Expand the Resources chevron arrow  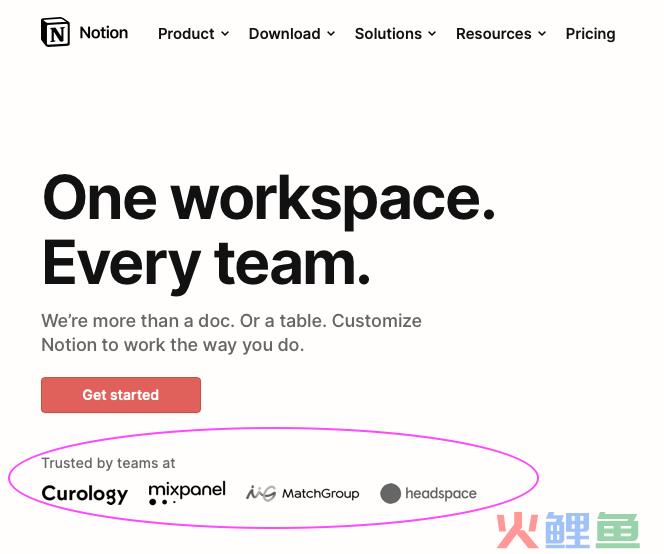coord(542,33)
